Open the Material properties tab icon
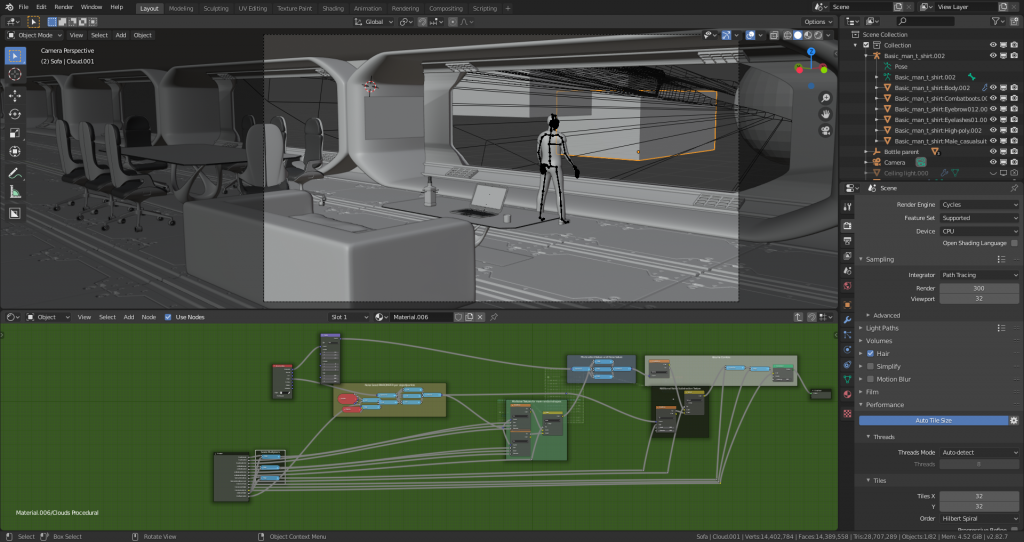Screen dimensions: 1024x542 tap(847, 394)
